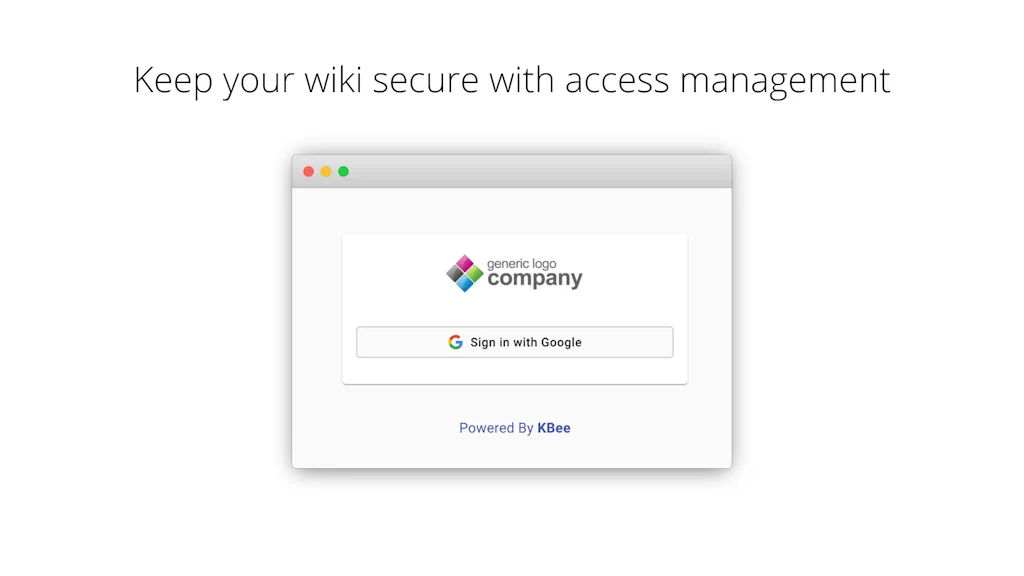
Task: Minimize the window with the yellow button
Action: click(x=326, y=172)
